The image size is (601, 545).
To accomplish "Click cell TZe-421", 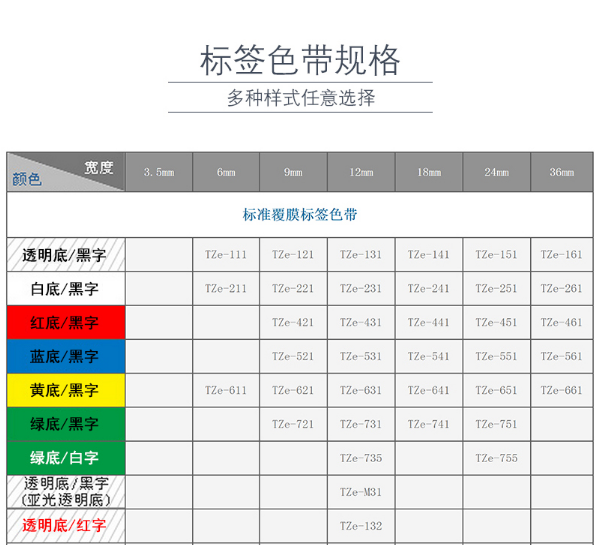I will click(x=293, y=322).
